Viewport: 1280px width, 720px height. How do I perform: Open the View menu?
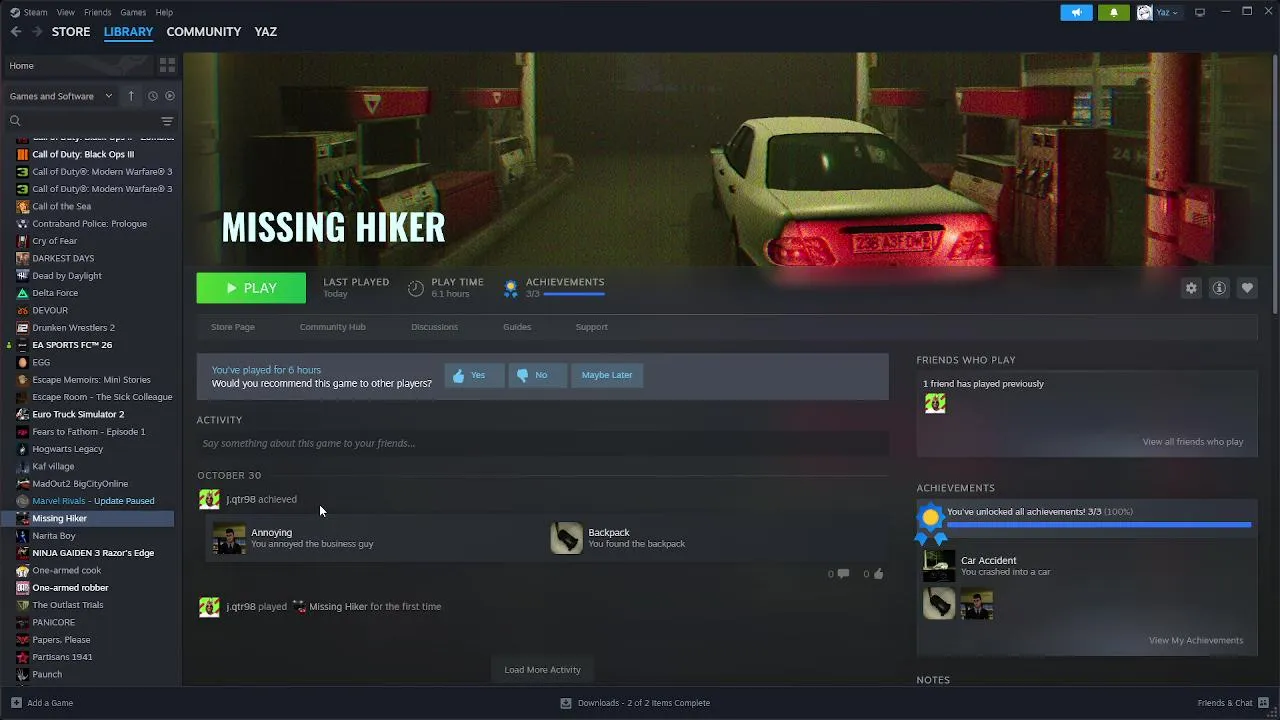[65, 12]
